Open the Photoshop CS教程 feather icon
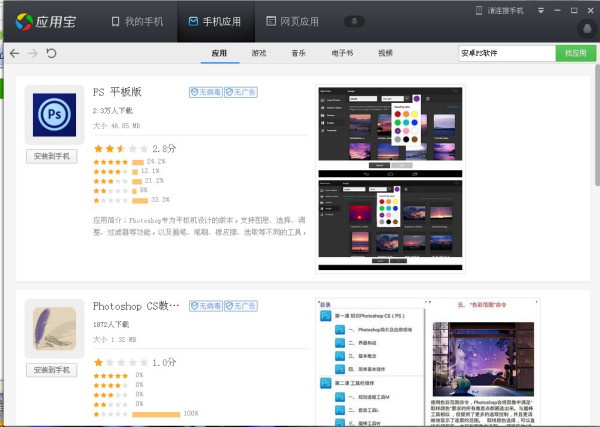The height and width of the screenshot is (427, 600). click(54, 329)
